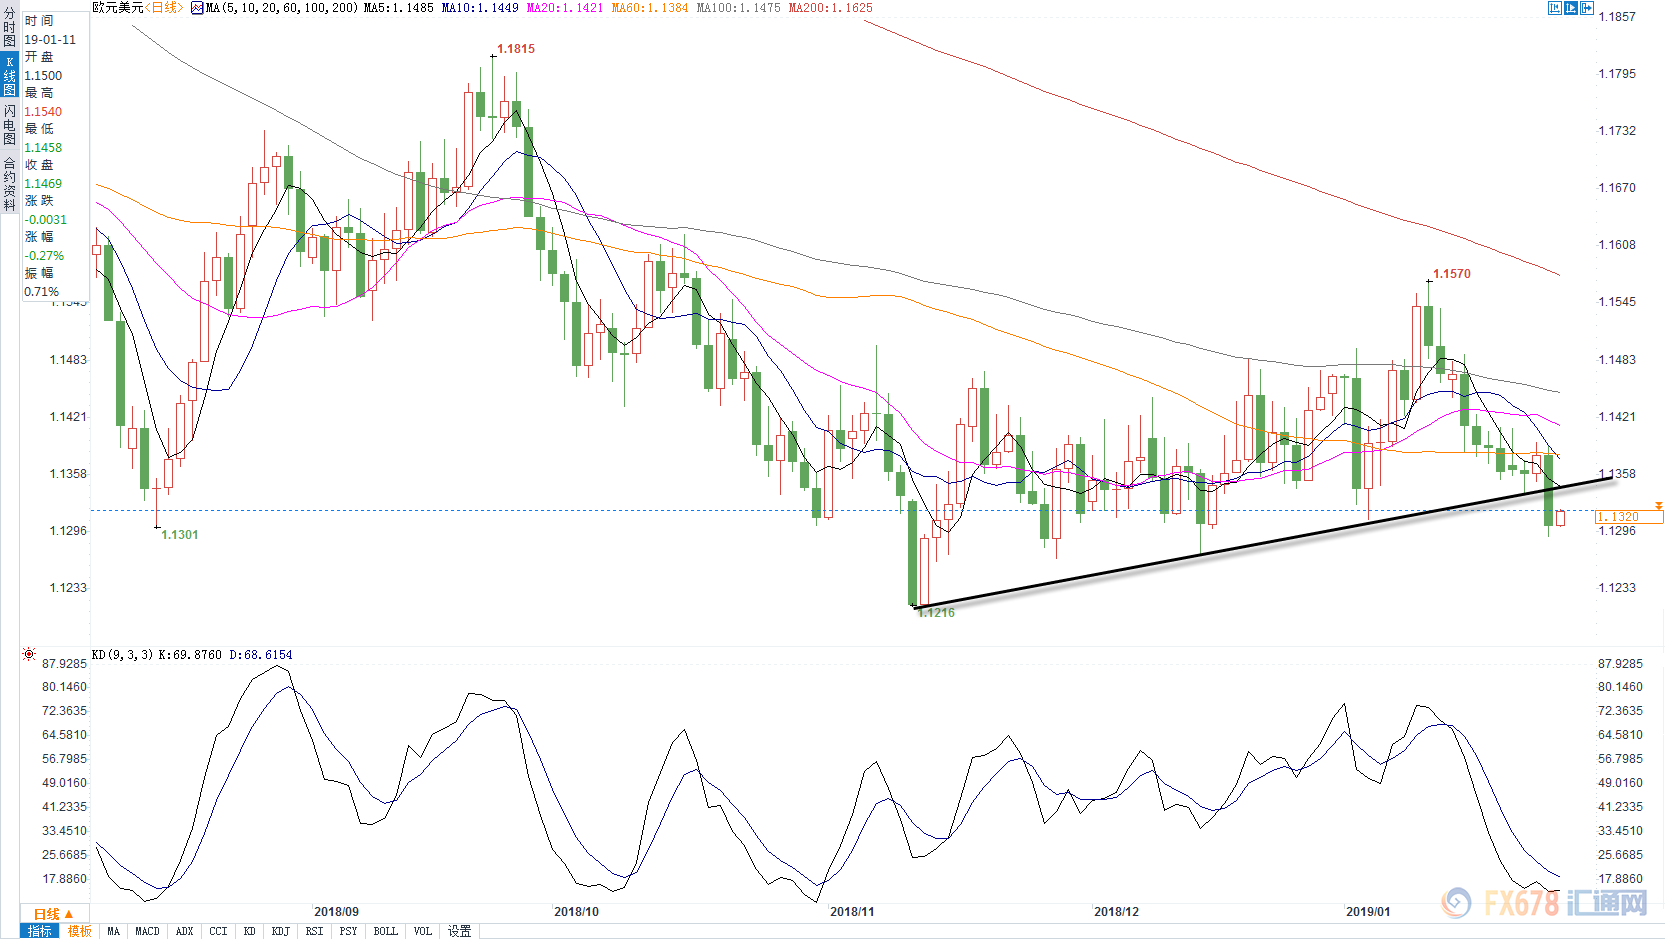Screen dimensions: 1665x939
Task: Switch to the PSY indicator tab
Action: (349, 931)
